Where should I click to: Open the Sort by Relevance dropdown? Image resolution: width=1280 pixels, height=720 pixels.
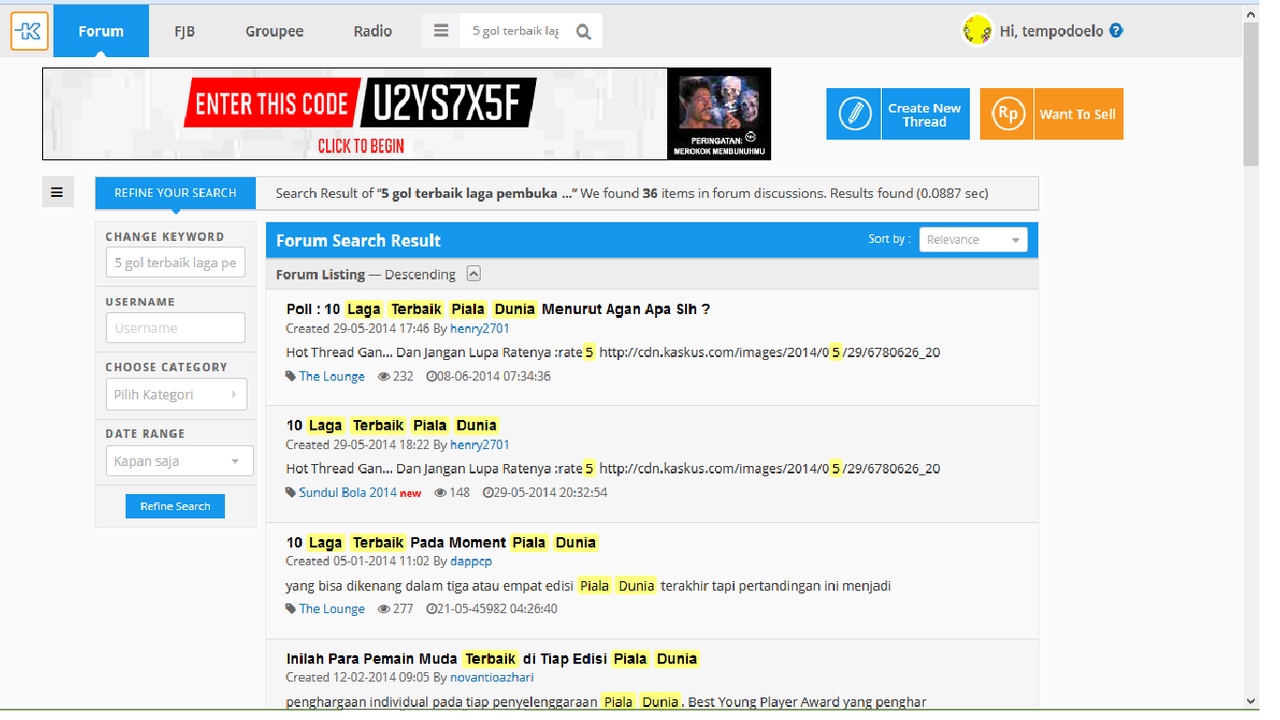(973, 240)
